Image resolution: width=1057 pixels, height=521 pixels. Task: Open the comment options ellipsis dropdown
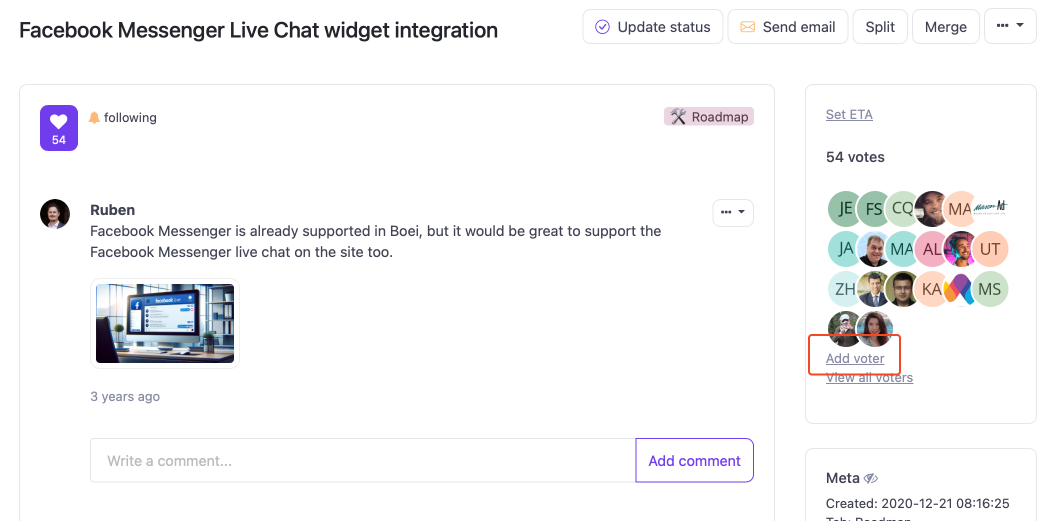click(732, 213)
